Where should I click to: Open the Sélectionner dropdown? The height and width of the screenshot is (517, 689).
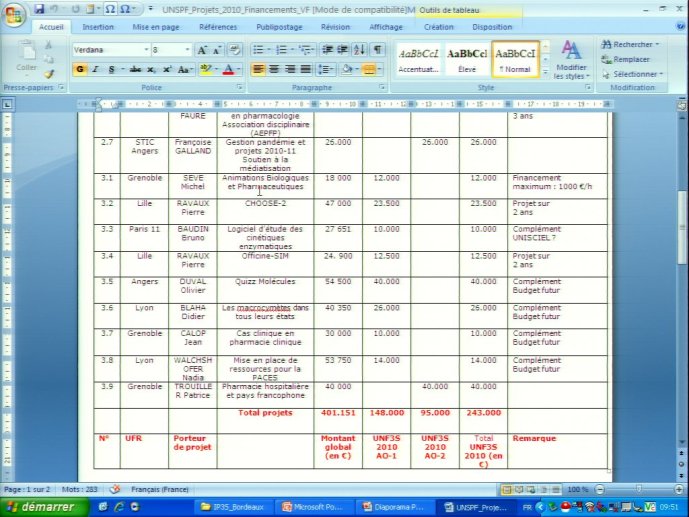[x=632, y=74]
